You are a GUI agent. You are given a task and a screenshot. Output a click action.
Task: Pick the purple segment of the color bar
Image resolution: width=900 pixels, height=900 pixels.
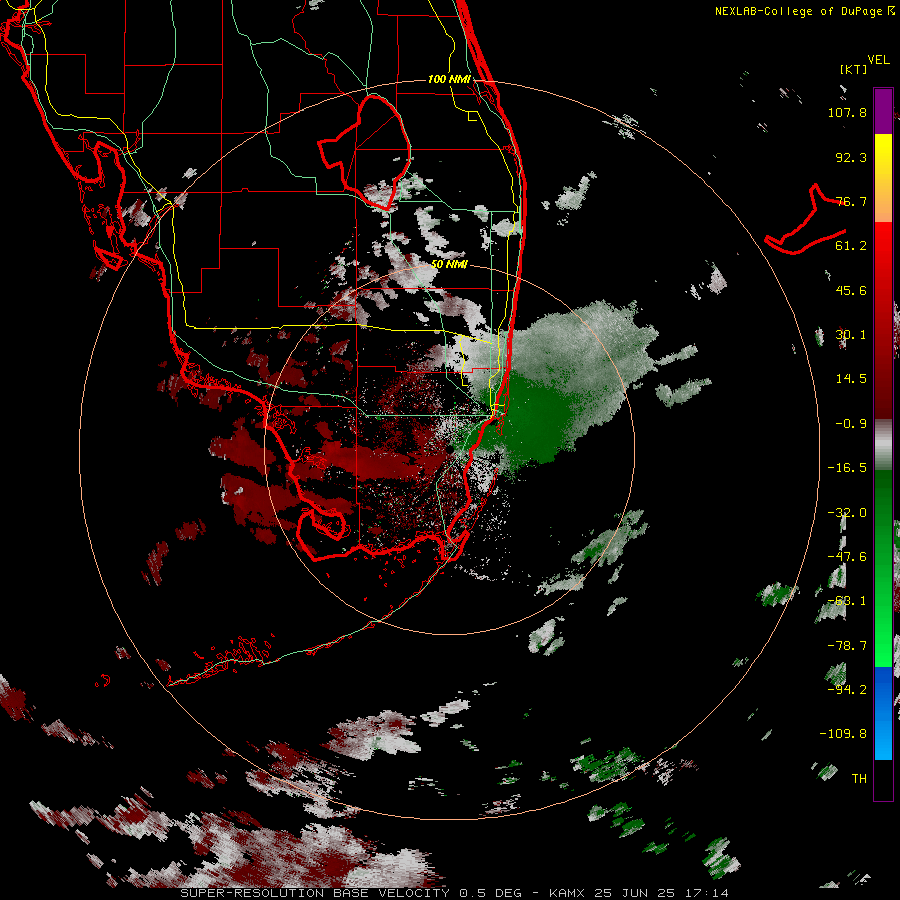tap(883, 111)
